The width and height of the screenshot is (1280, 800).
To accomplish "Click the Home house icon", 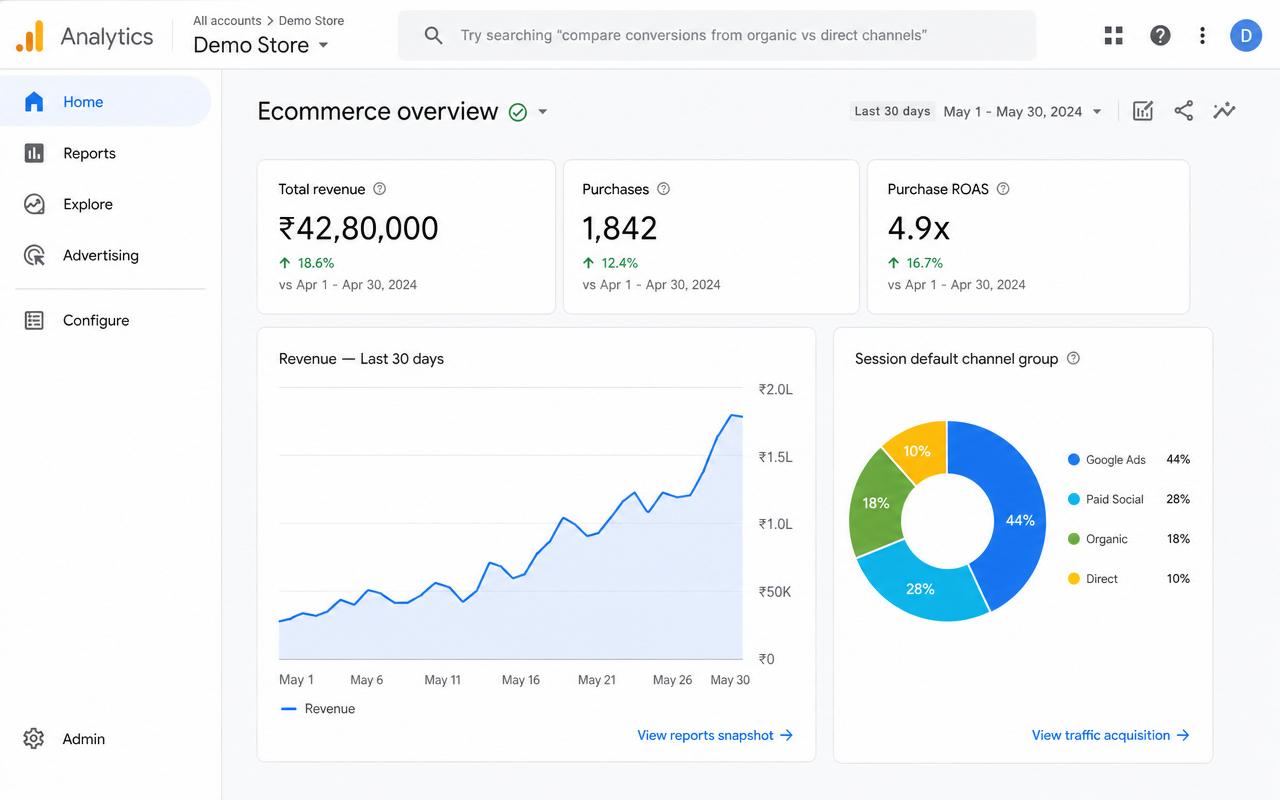I will [x=34, y=102].
